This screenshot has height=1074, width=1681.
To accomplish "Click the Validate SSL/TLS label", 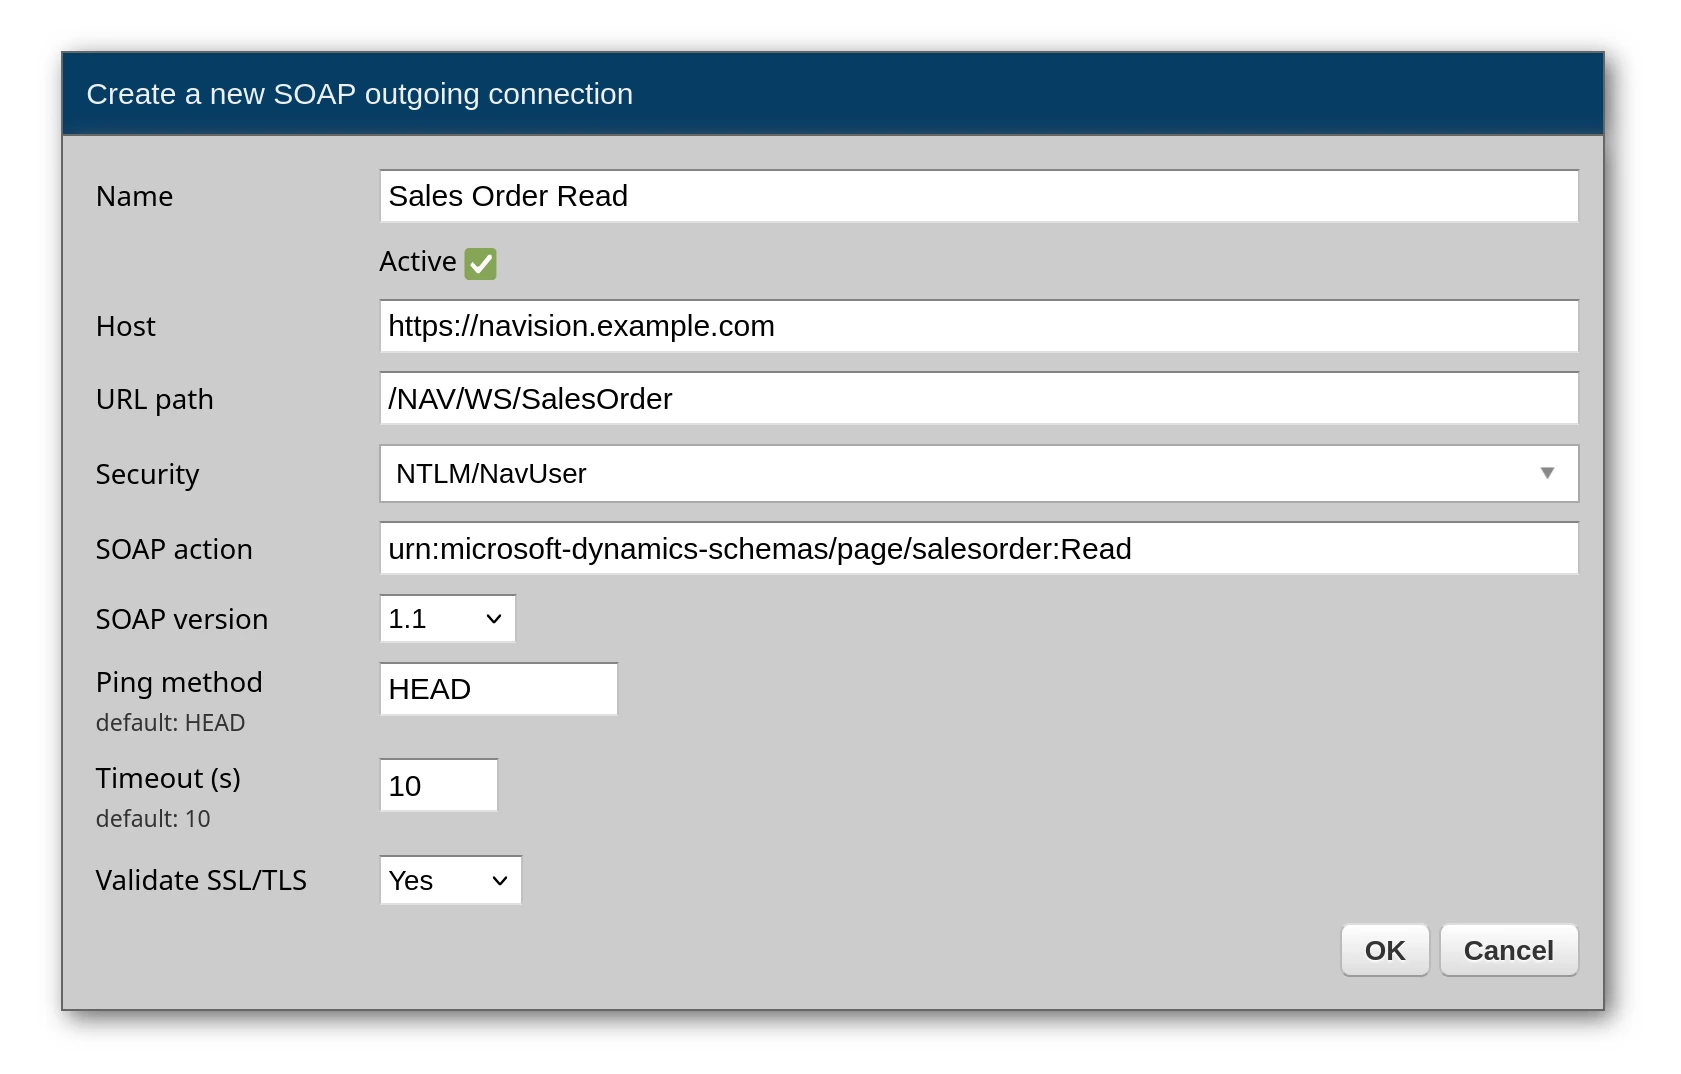I will click(x=201, y=881).
